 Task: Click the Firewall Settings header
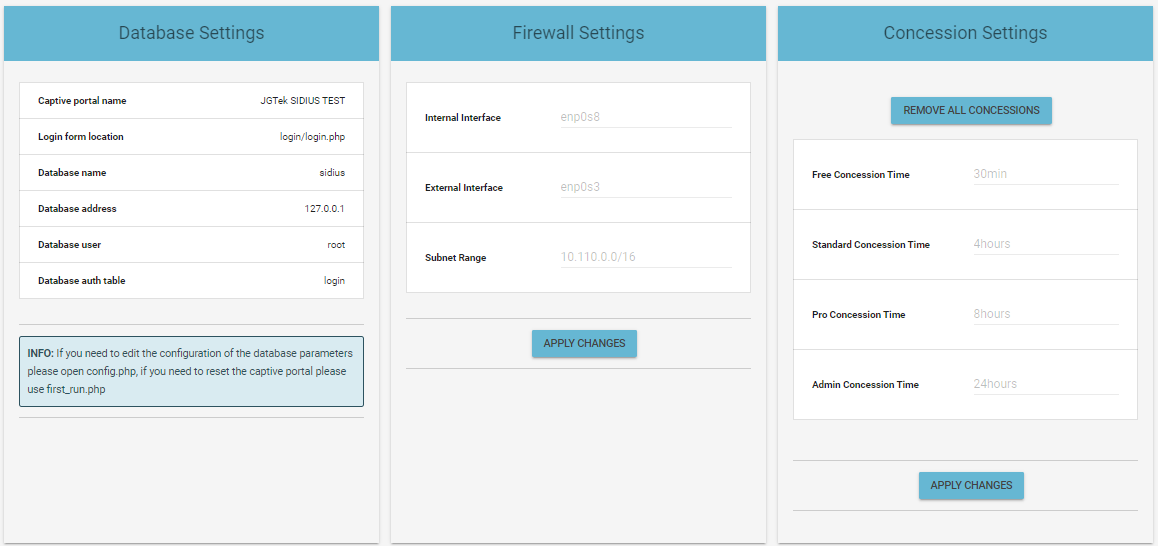click(578, 33)
